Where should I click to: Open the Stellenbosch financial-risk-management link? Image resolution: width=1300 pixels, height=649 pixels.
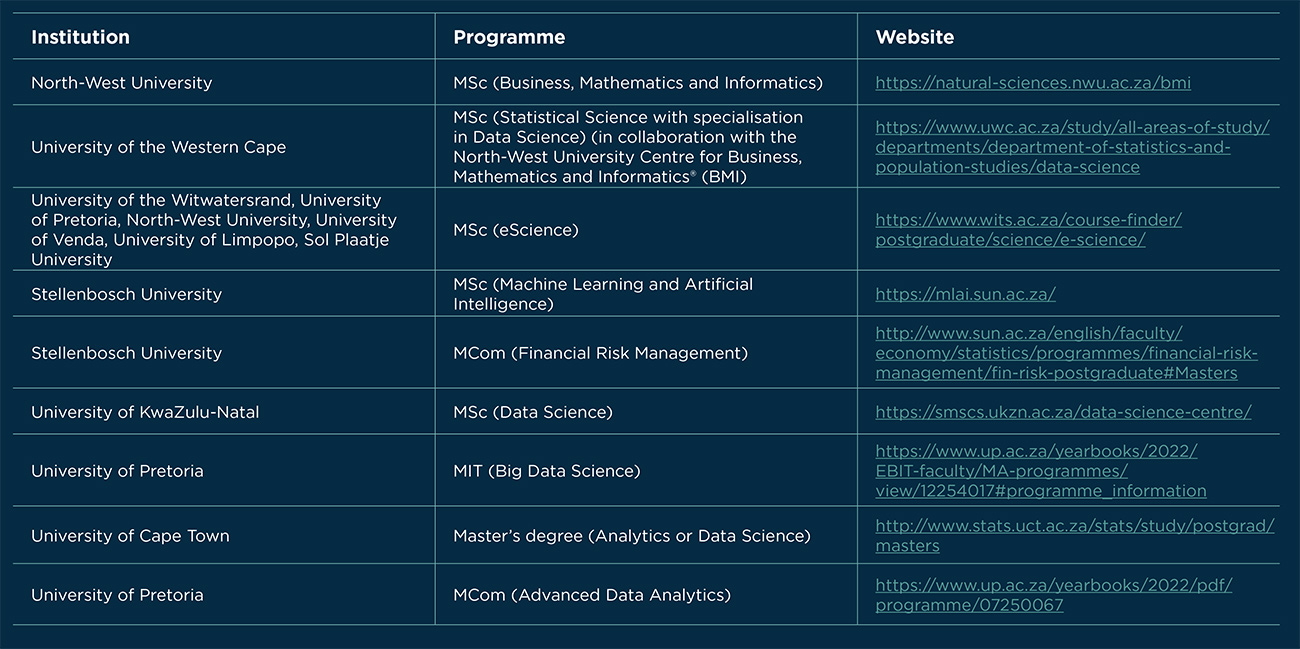[x=1066, y=353]
